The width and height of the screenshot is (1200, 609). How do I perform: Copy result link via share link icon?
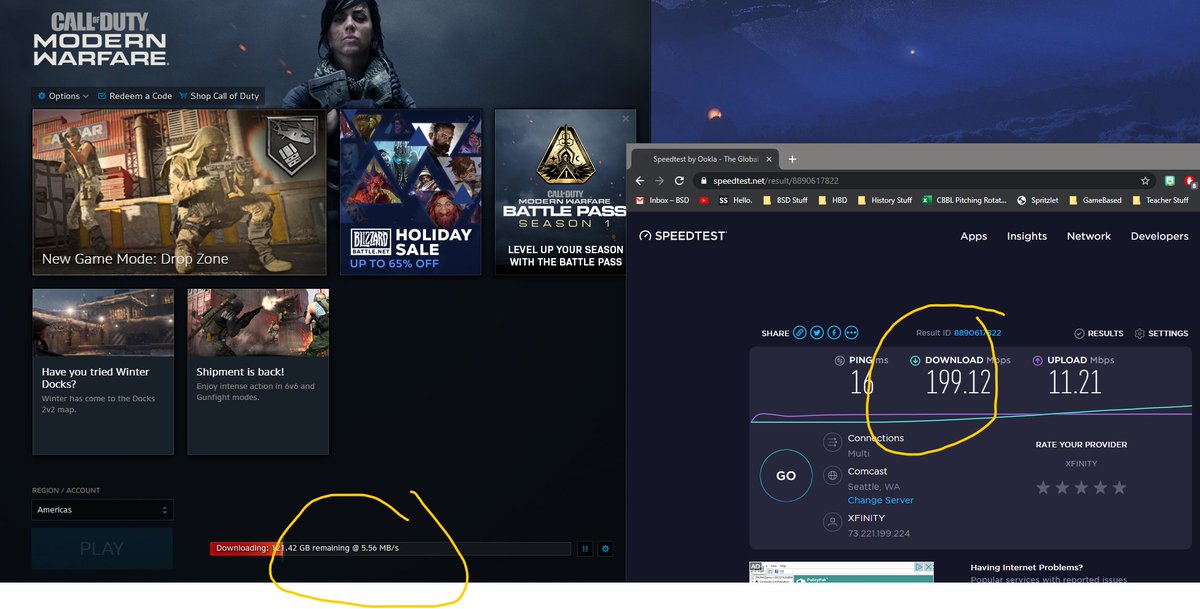pyautogui.click(x=799, y=333)
